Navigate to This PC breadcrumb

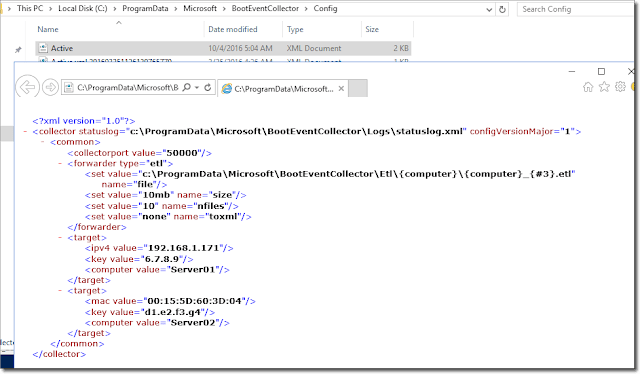tap(30, 8)
